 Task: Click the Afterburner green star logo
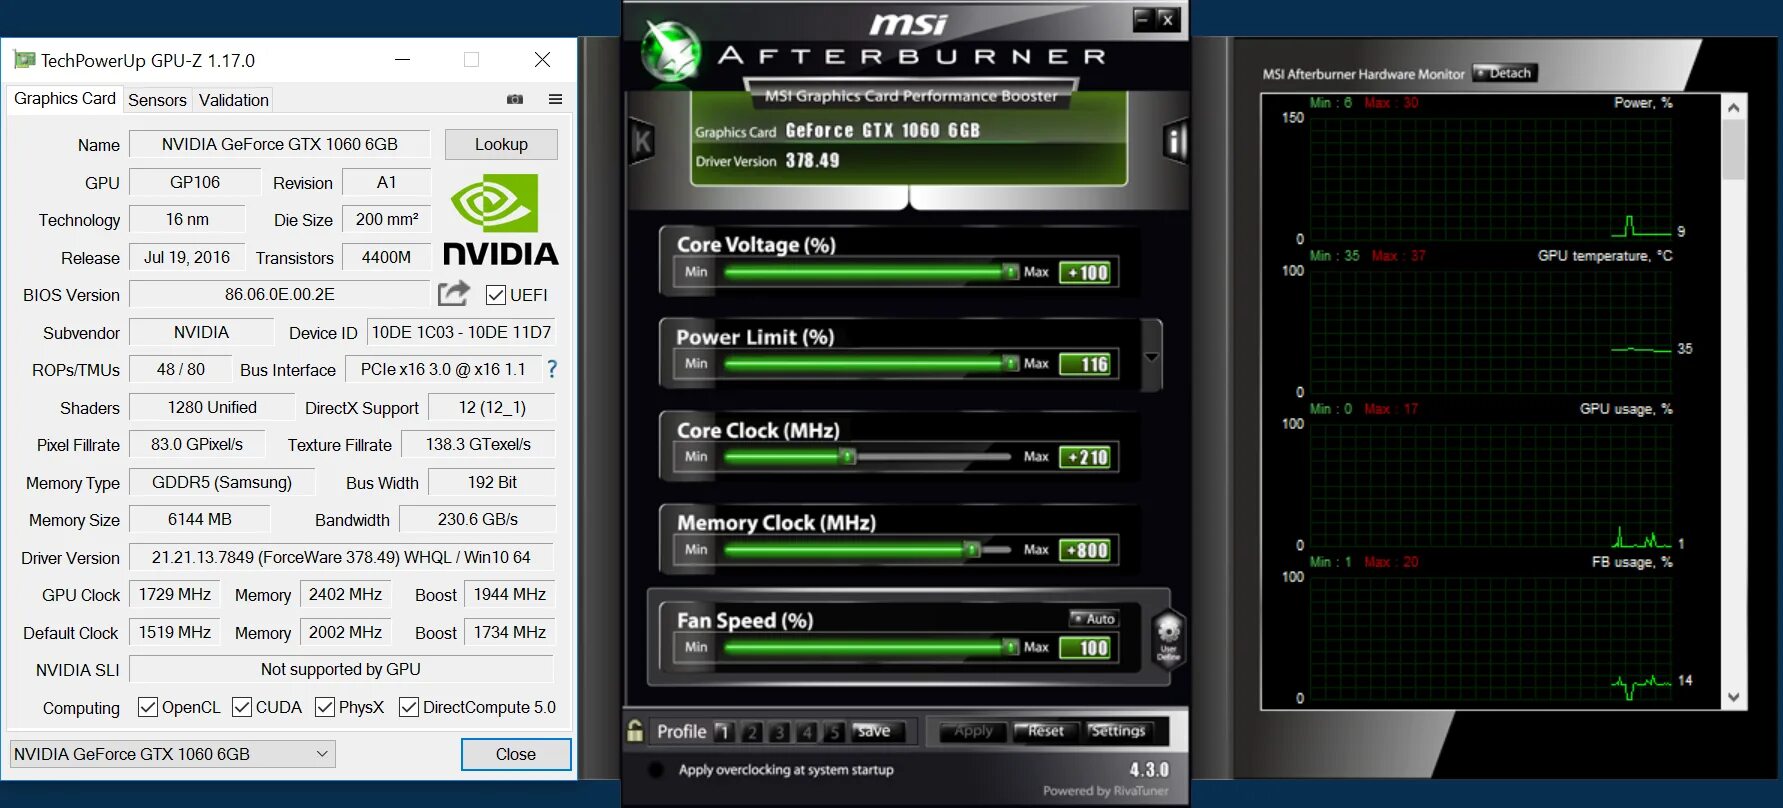pyautogui.click(x=670, y=50)
